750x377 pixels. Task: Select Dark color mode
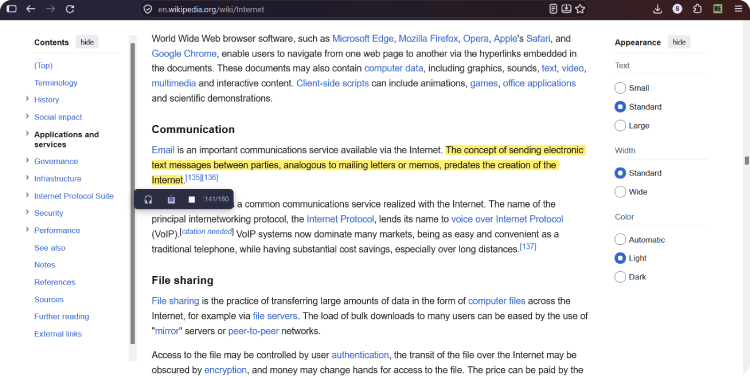620,277
